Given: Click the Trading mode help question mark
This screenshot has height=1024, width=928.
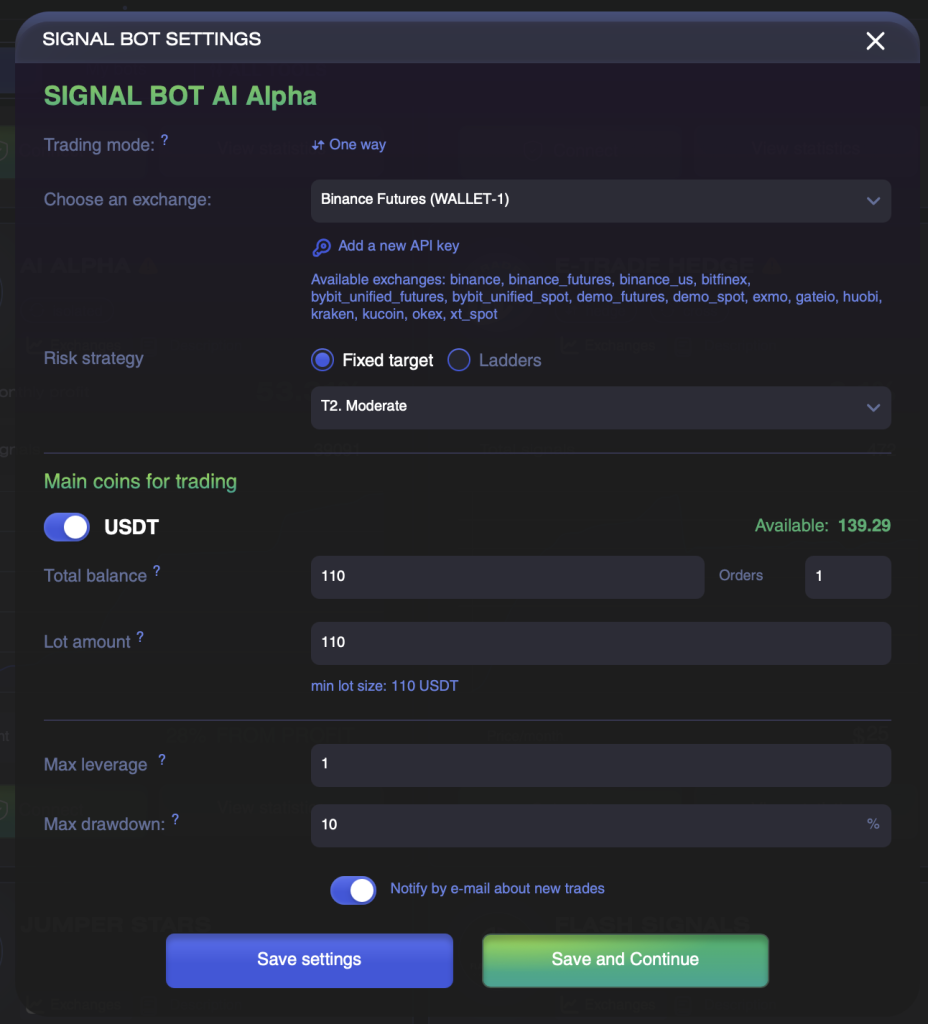Looking at the screenshot, I should (165, 140).
